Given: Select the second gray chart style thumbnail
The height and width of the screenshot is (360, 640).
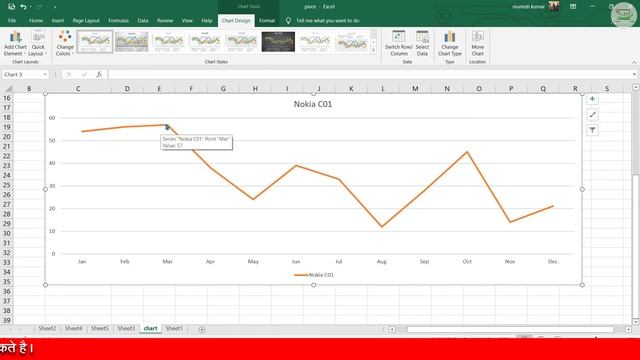Looking at the screenshot, I should coord(131,42).
